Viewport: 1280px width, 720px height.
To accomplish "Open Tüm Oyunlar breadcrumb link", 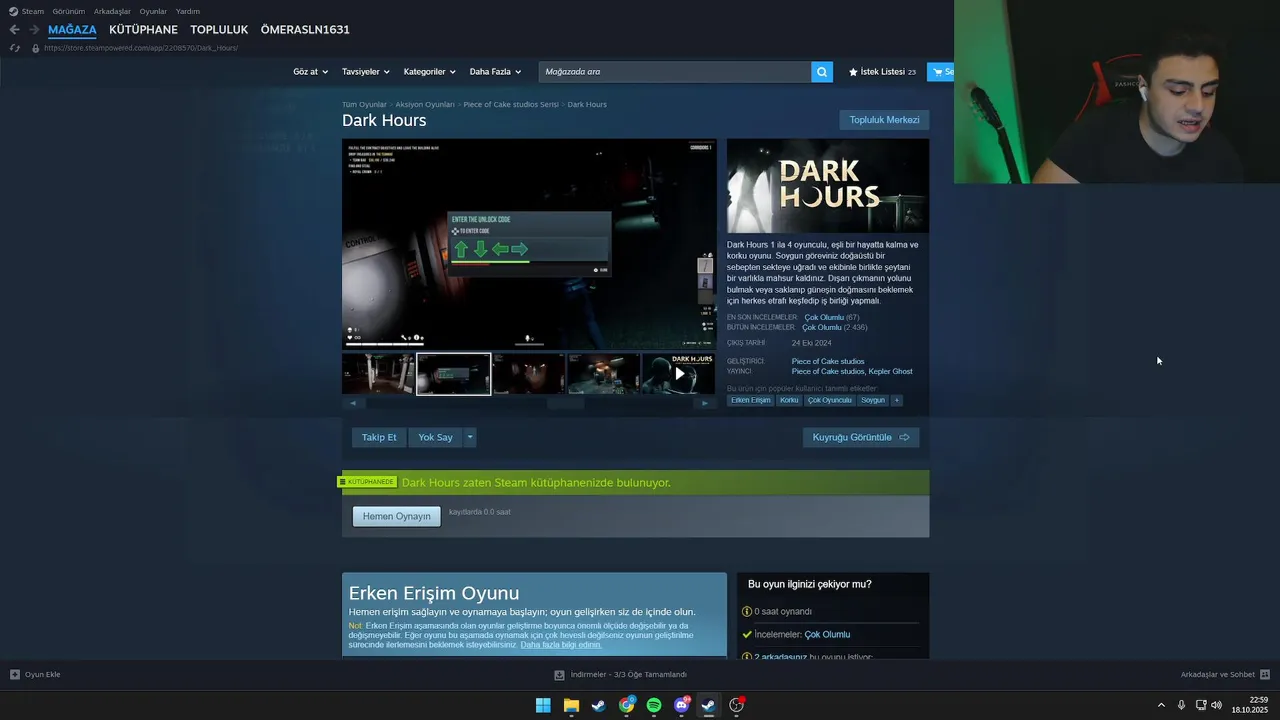I will 364,104.
